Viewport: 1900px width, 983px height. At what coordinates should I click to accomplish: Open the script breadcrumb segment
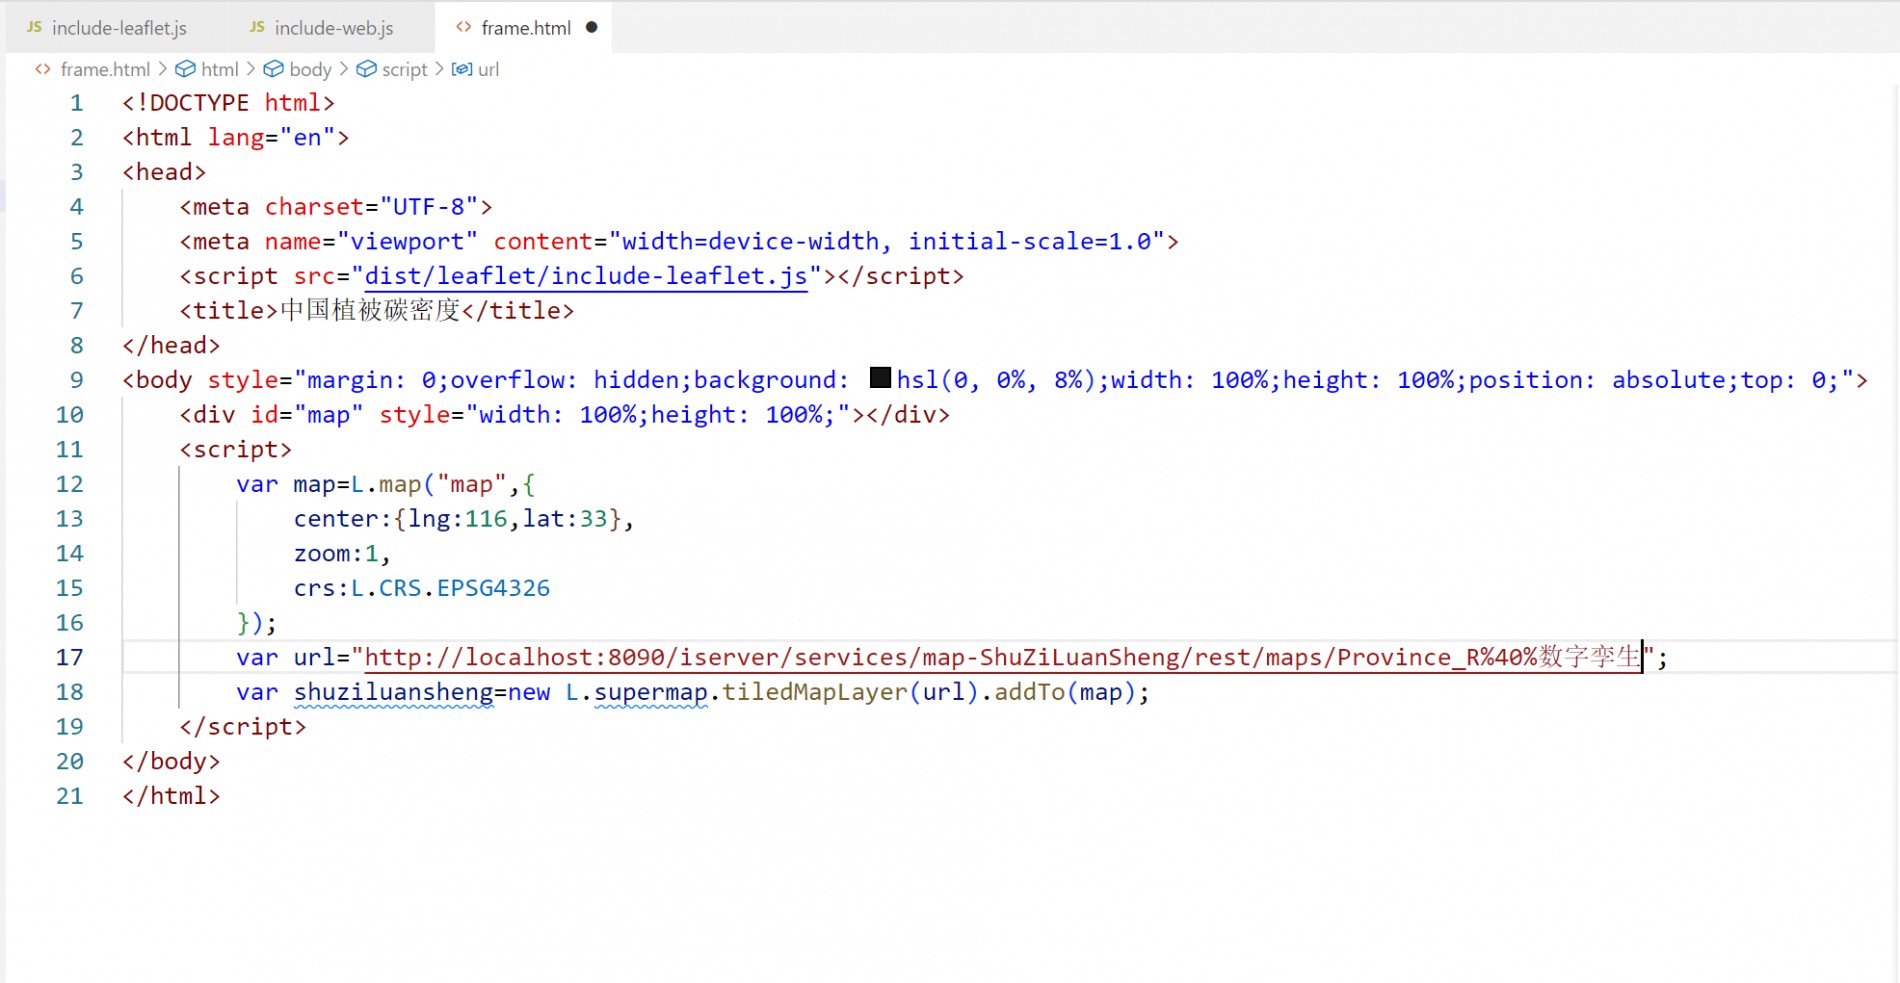404,69
